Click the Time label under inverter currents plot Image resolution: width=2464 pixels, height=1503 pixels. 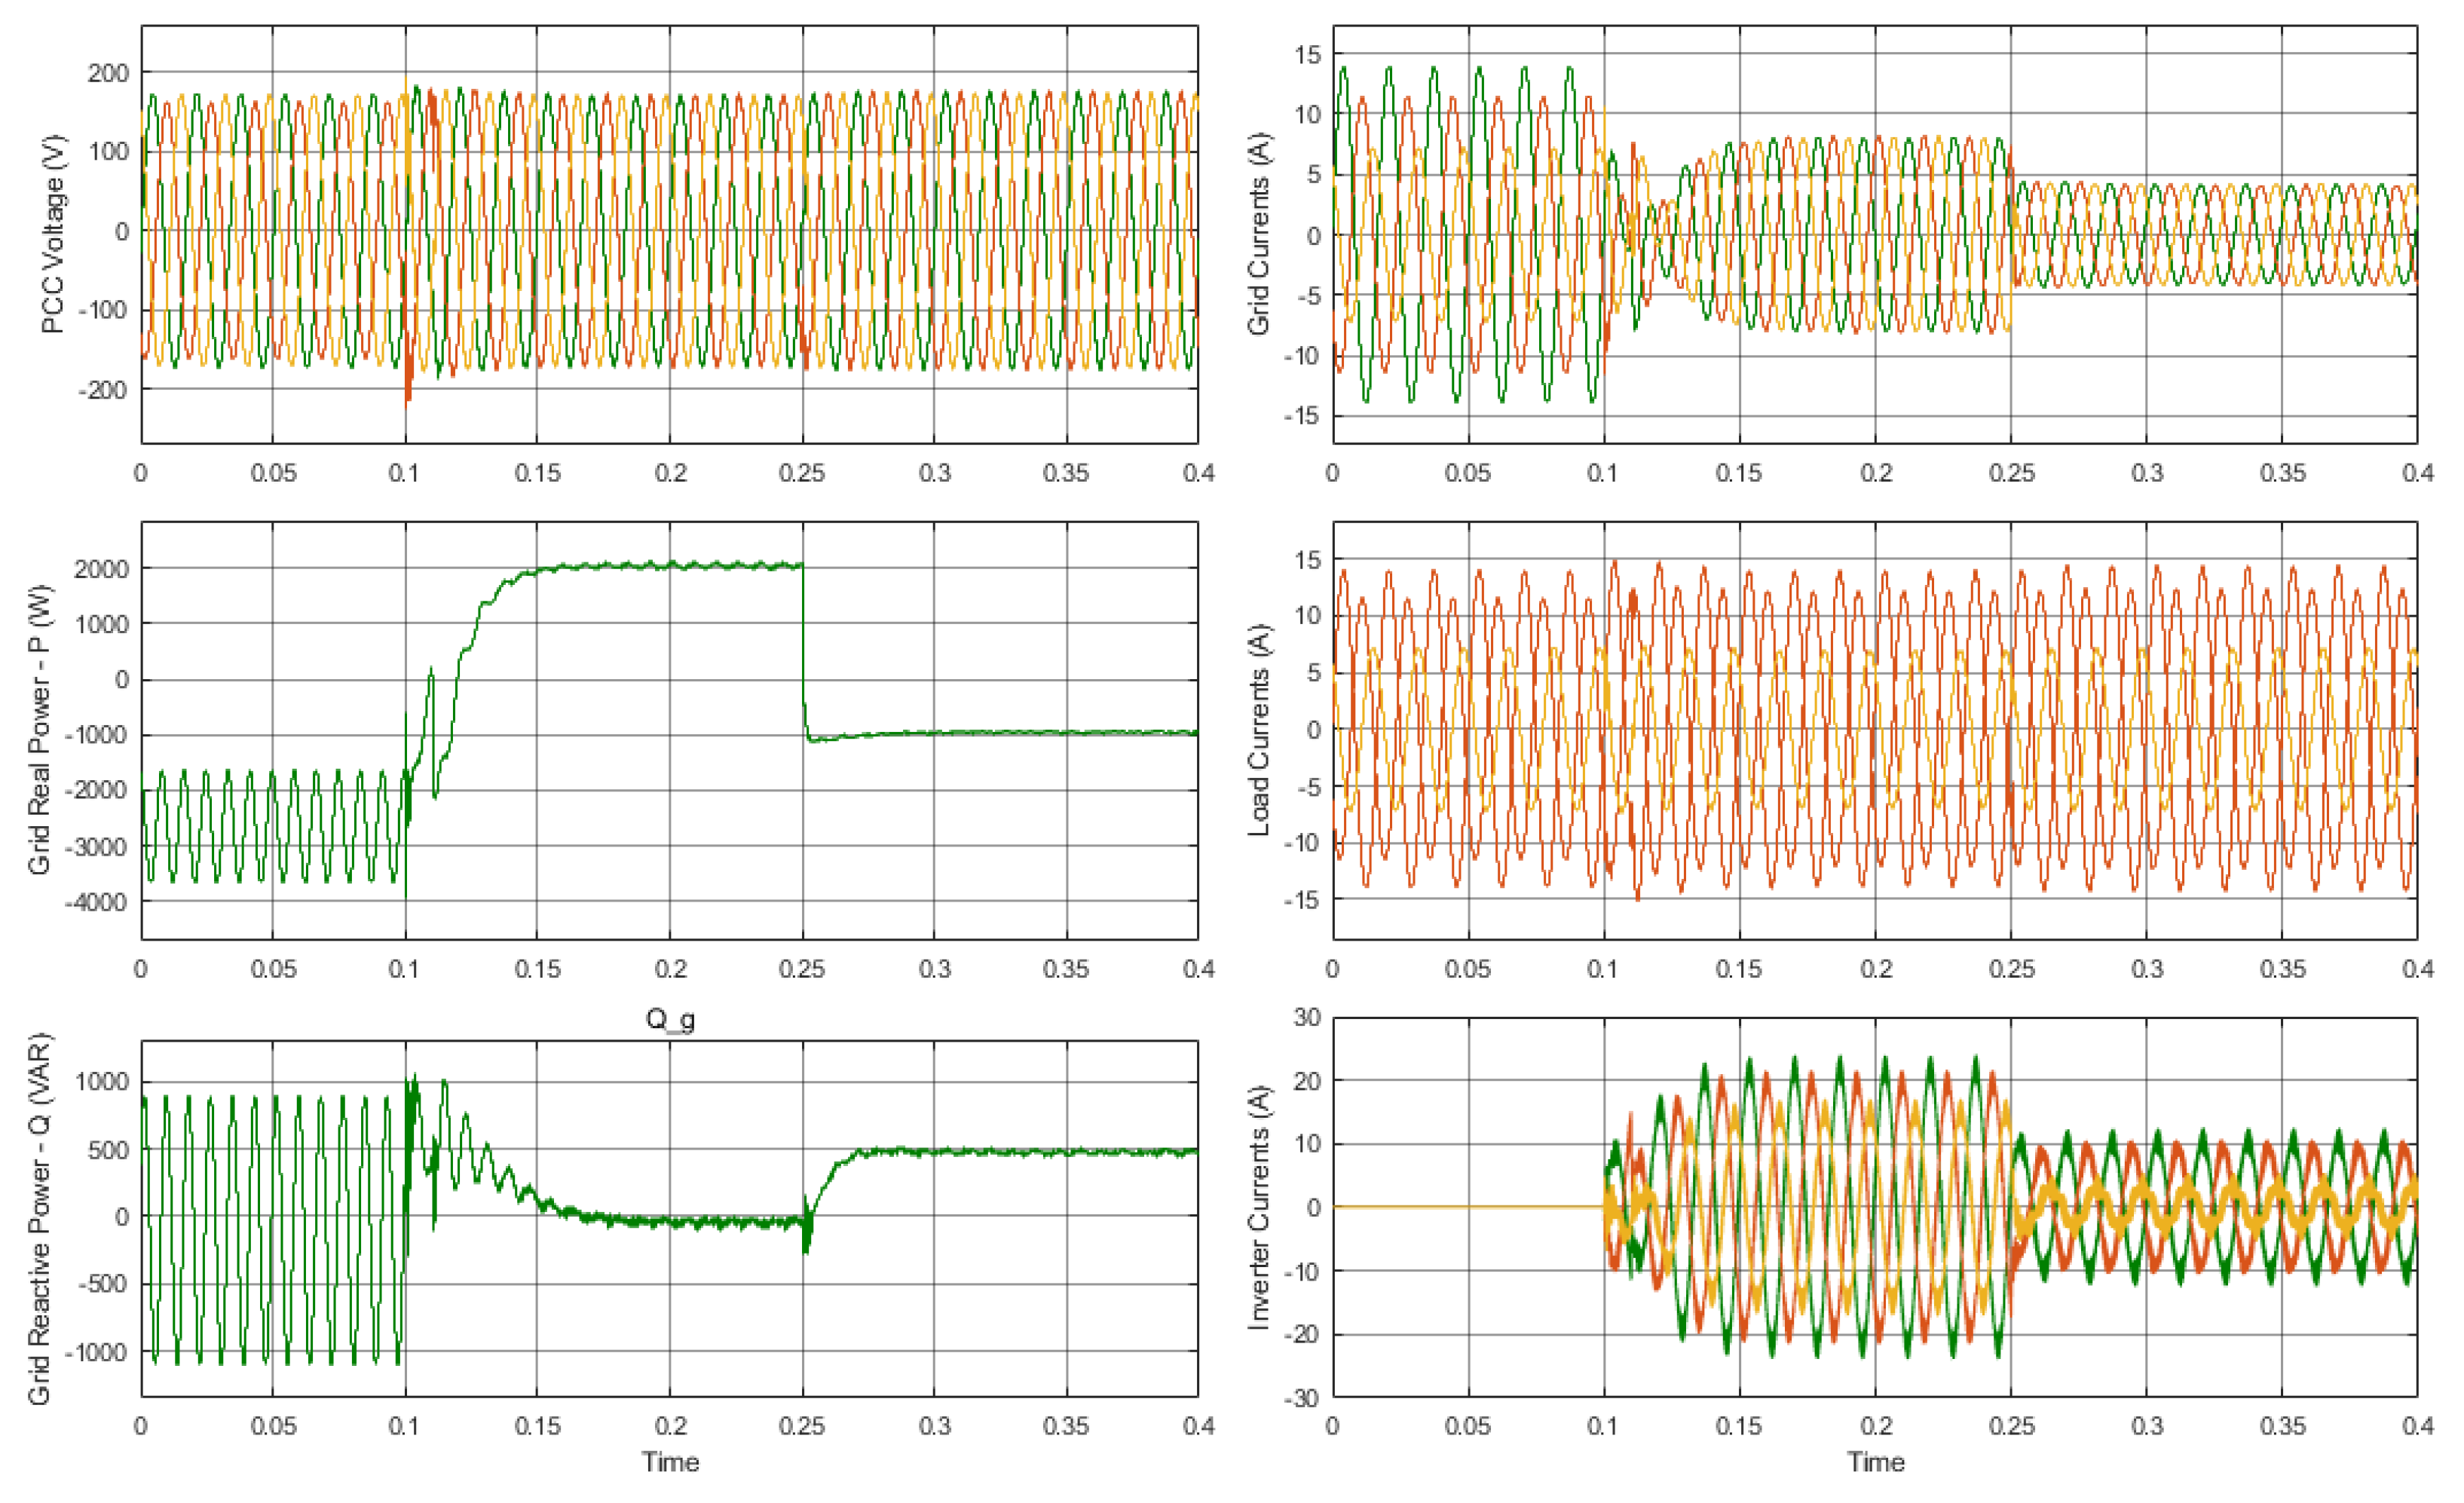[x=1875, y=1462]
